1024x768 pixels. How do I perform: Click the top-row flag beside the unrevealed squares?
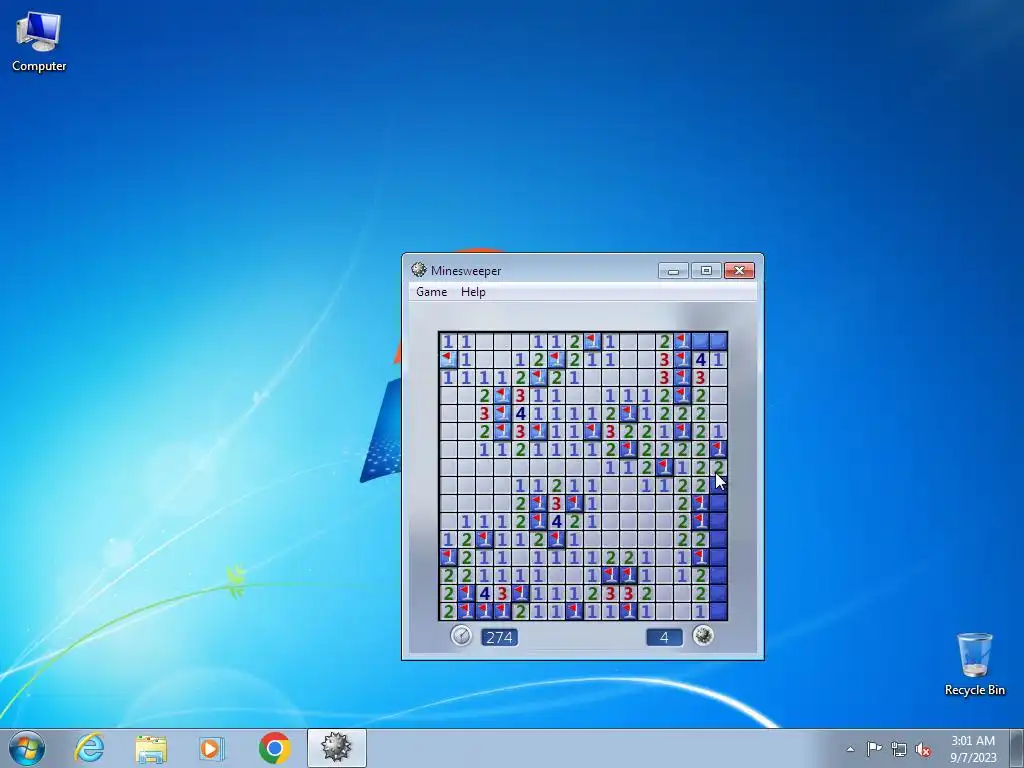click(682, 341)
